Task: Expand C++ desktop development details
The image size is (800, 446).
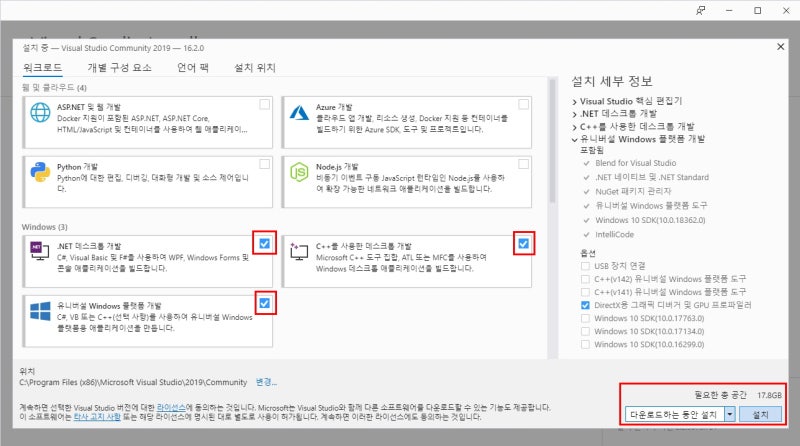Action: [574, 127]
